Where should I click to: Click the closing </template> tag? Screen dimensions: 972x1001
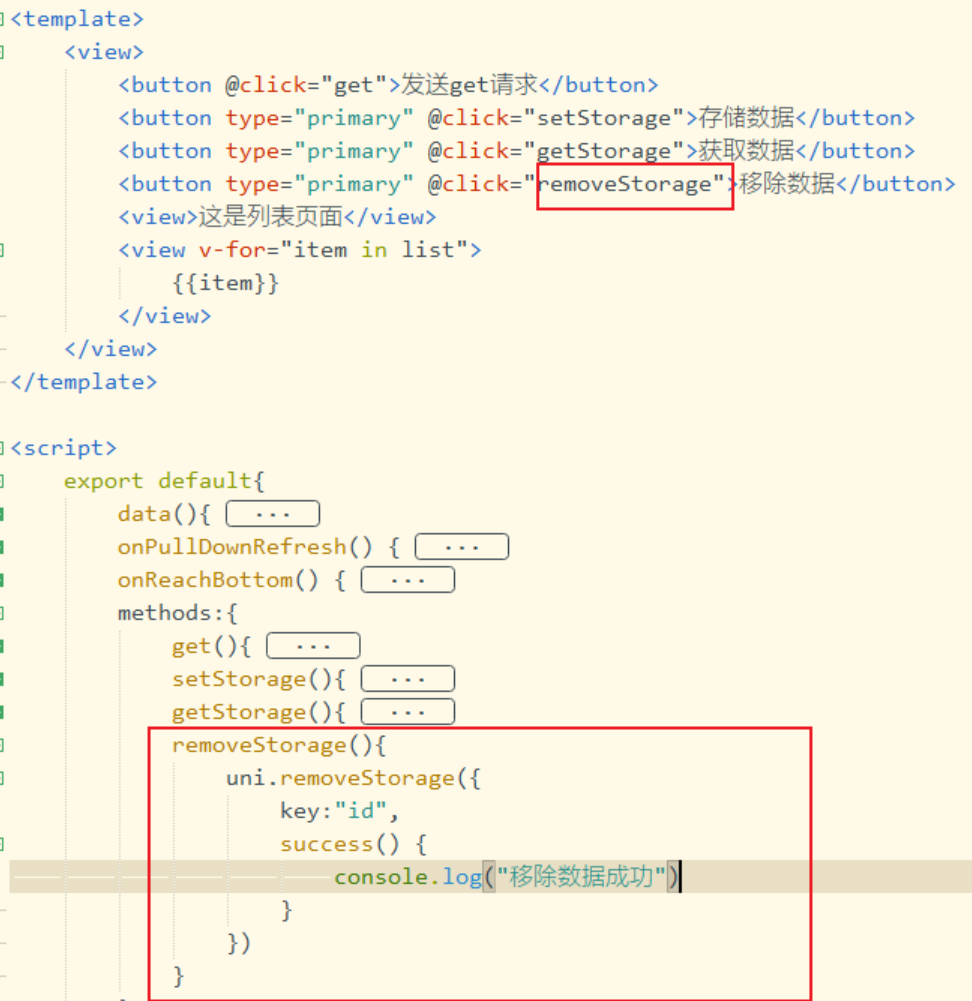tap(84, 382)
